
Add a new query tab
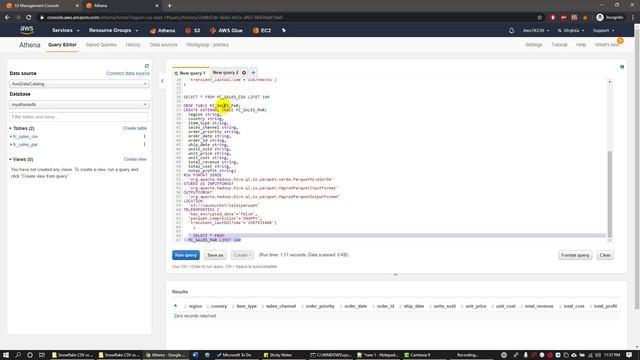[253, 73]
